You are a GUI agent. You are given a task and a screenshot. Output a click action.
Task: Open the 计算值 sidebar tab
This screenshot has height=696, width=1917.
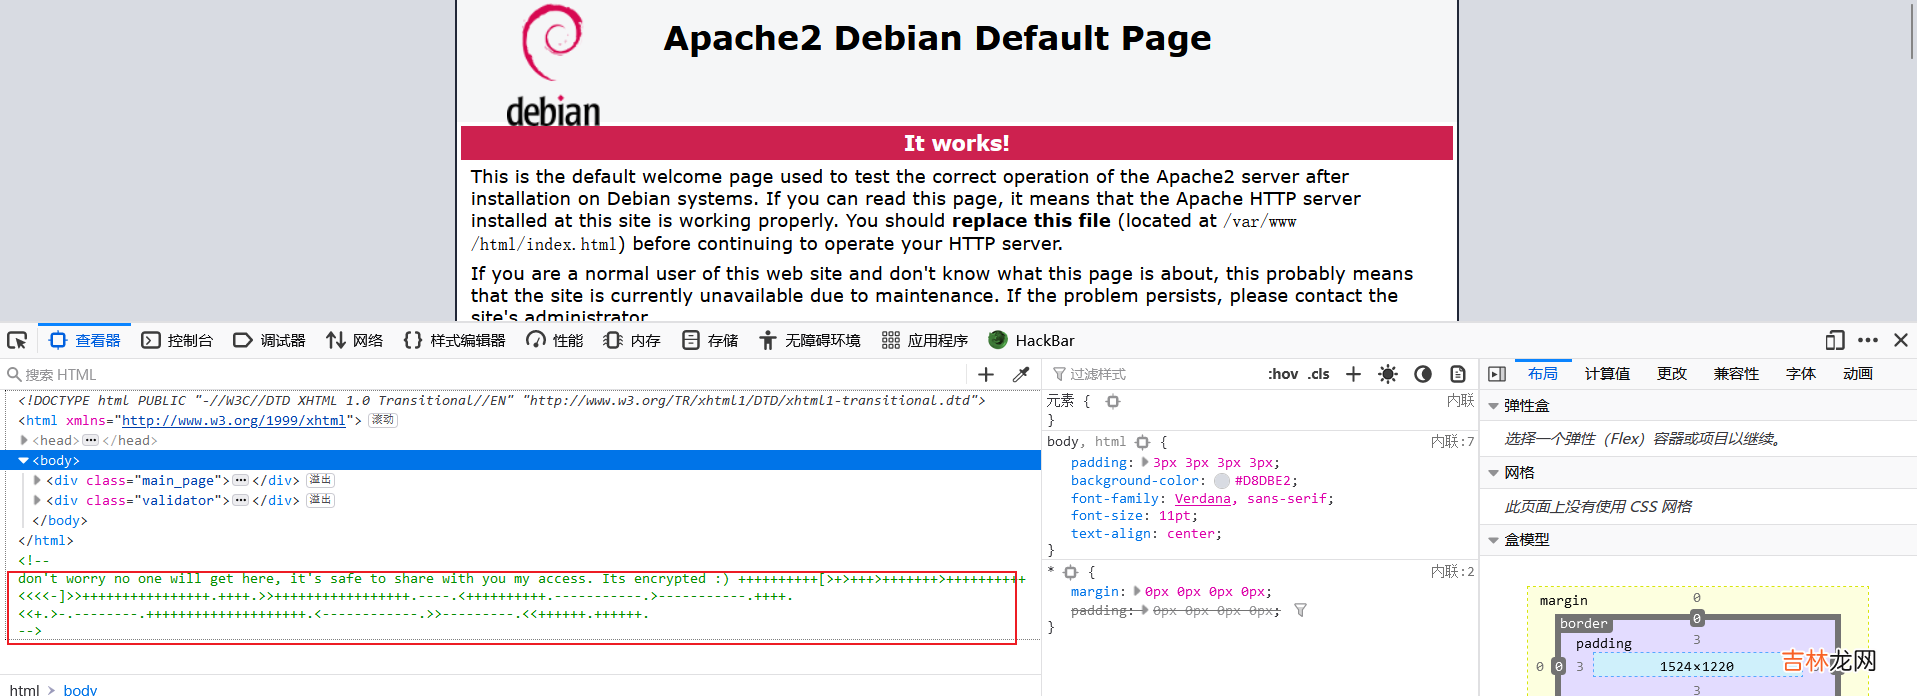[1607, 374]
